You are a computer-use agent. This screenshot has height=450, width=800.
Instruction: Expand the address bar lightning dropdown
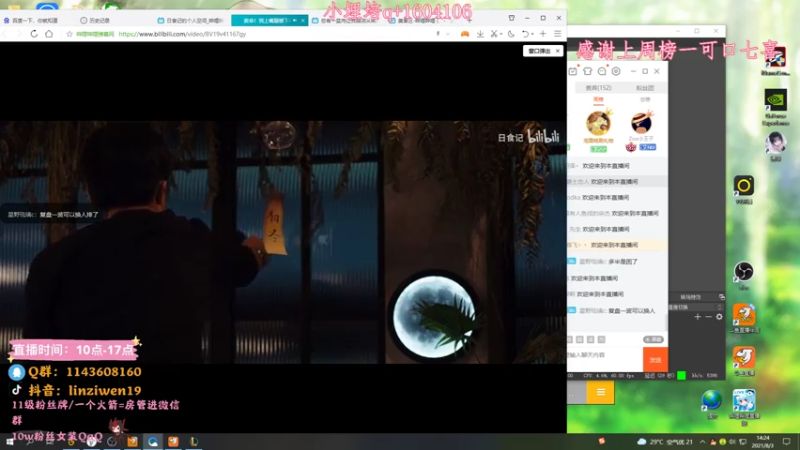pyautogui.click(x=447, y=34)
